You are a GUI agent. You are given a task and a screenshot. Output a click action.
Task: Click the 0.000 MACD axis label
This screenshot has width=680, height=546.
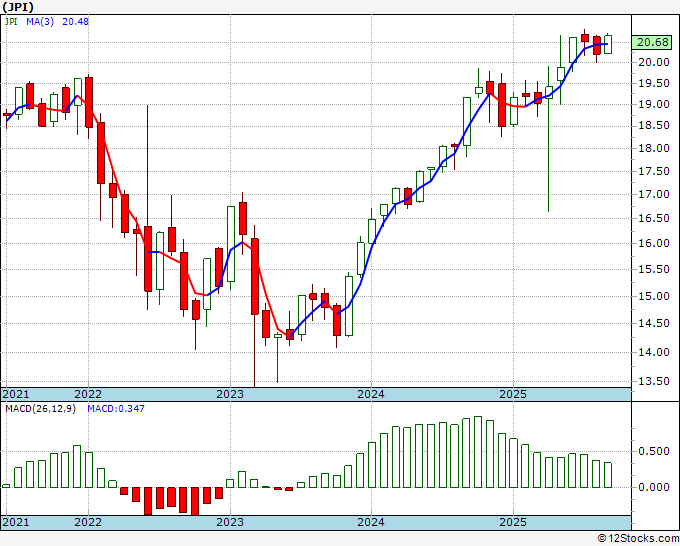pyautogui.click(x=654, y=487)
